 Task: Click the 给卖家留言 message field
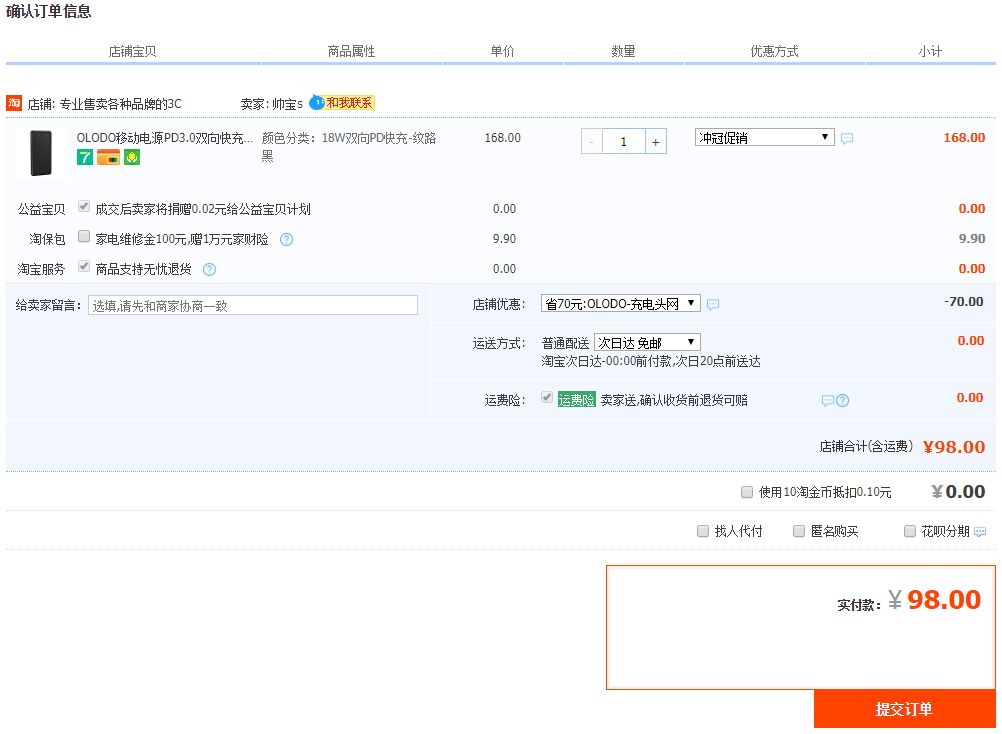(x=253, y=305)
